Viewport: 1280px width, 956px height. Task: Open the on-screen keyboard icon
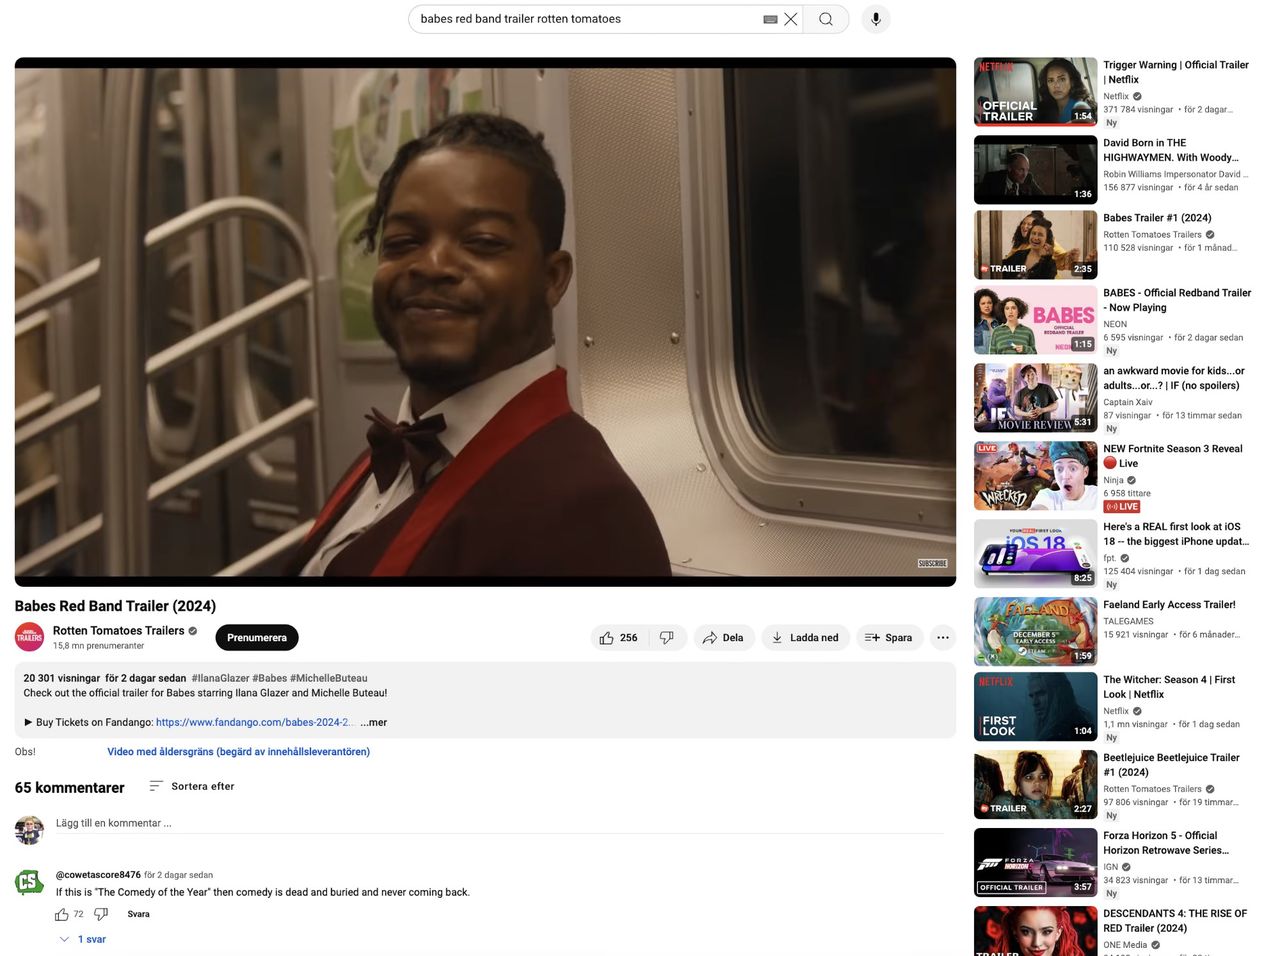tap(770, 19)
